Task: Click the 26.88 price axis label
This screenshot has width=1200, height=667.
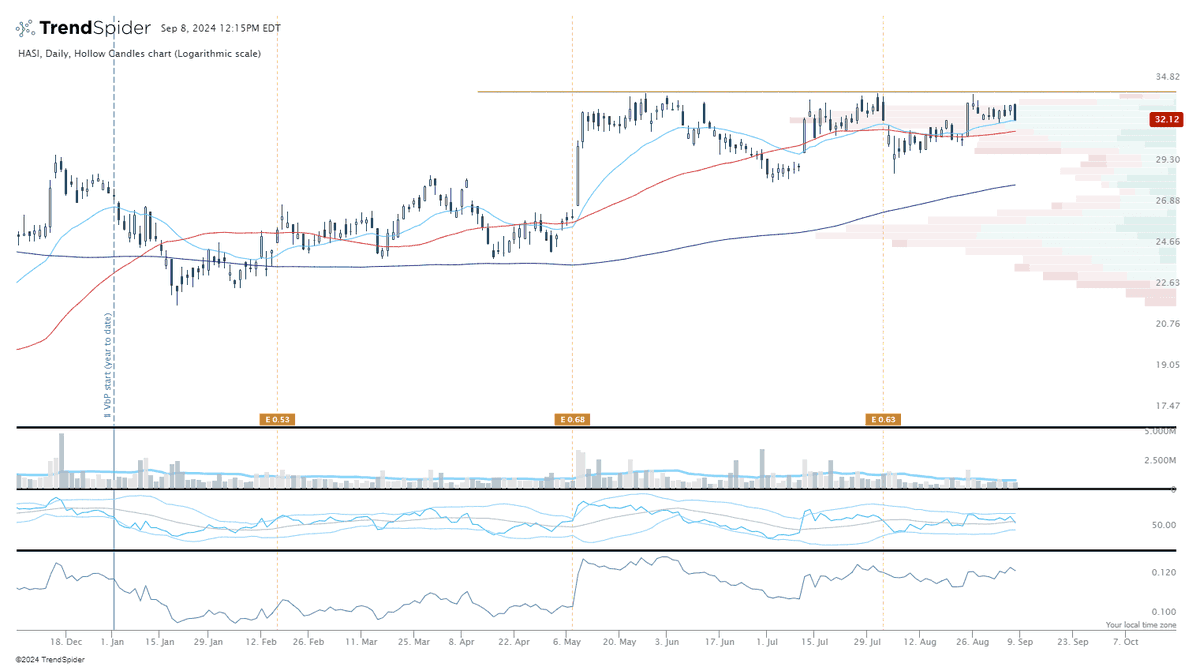Action: [1166, 200]
